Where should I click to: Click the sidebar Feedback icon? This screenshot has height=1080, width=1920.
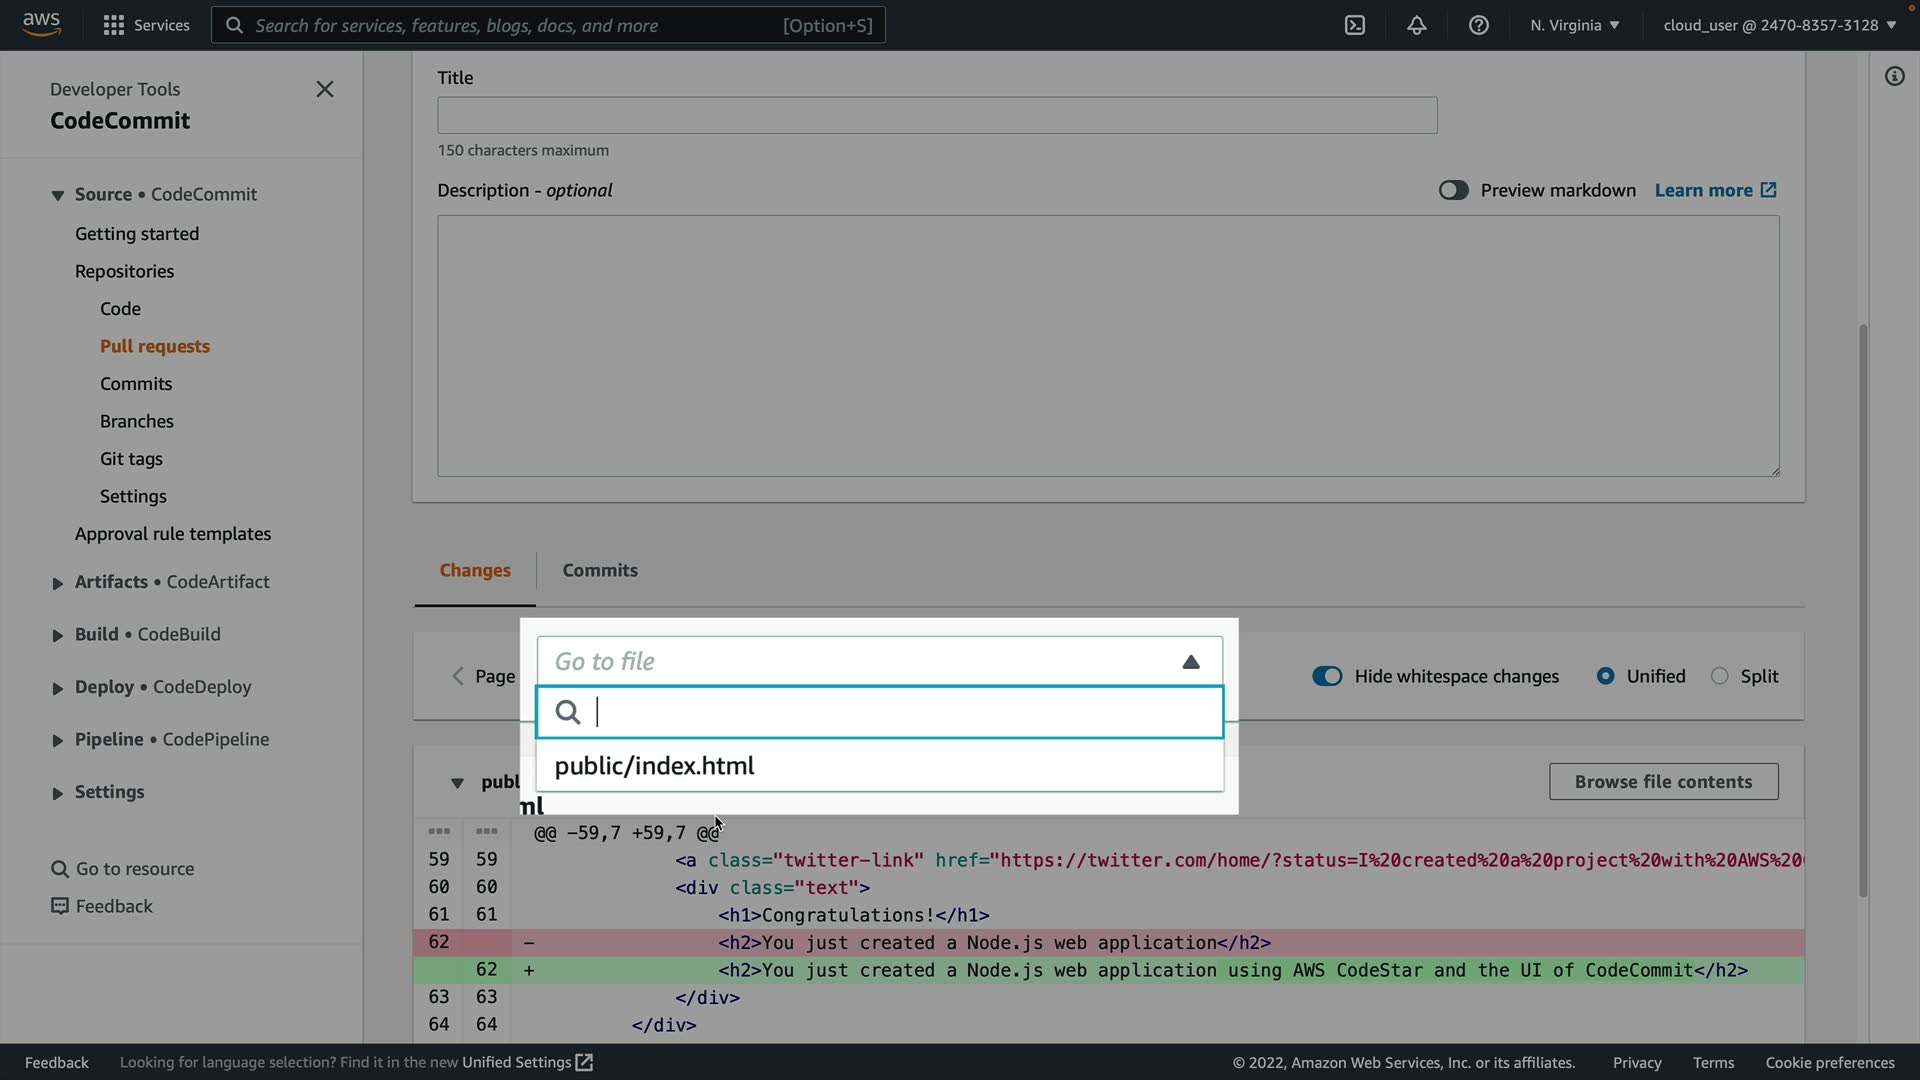point(60,906)
